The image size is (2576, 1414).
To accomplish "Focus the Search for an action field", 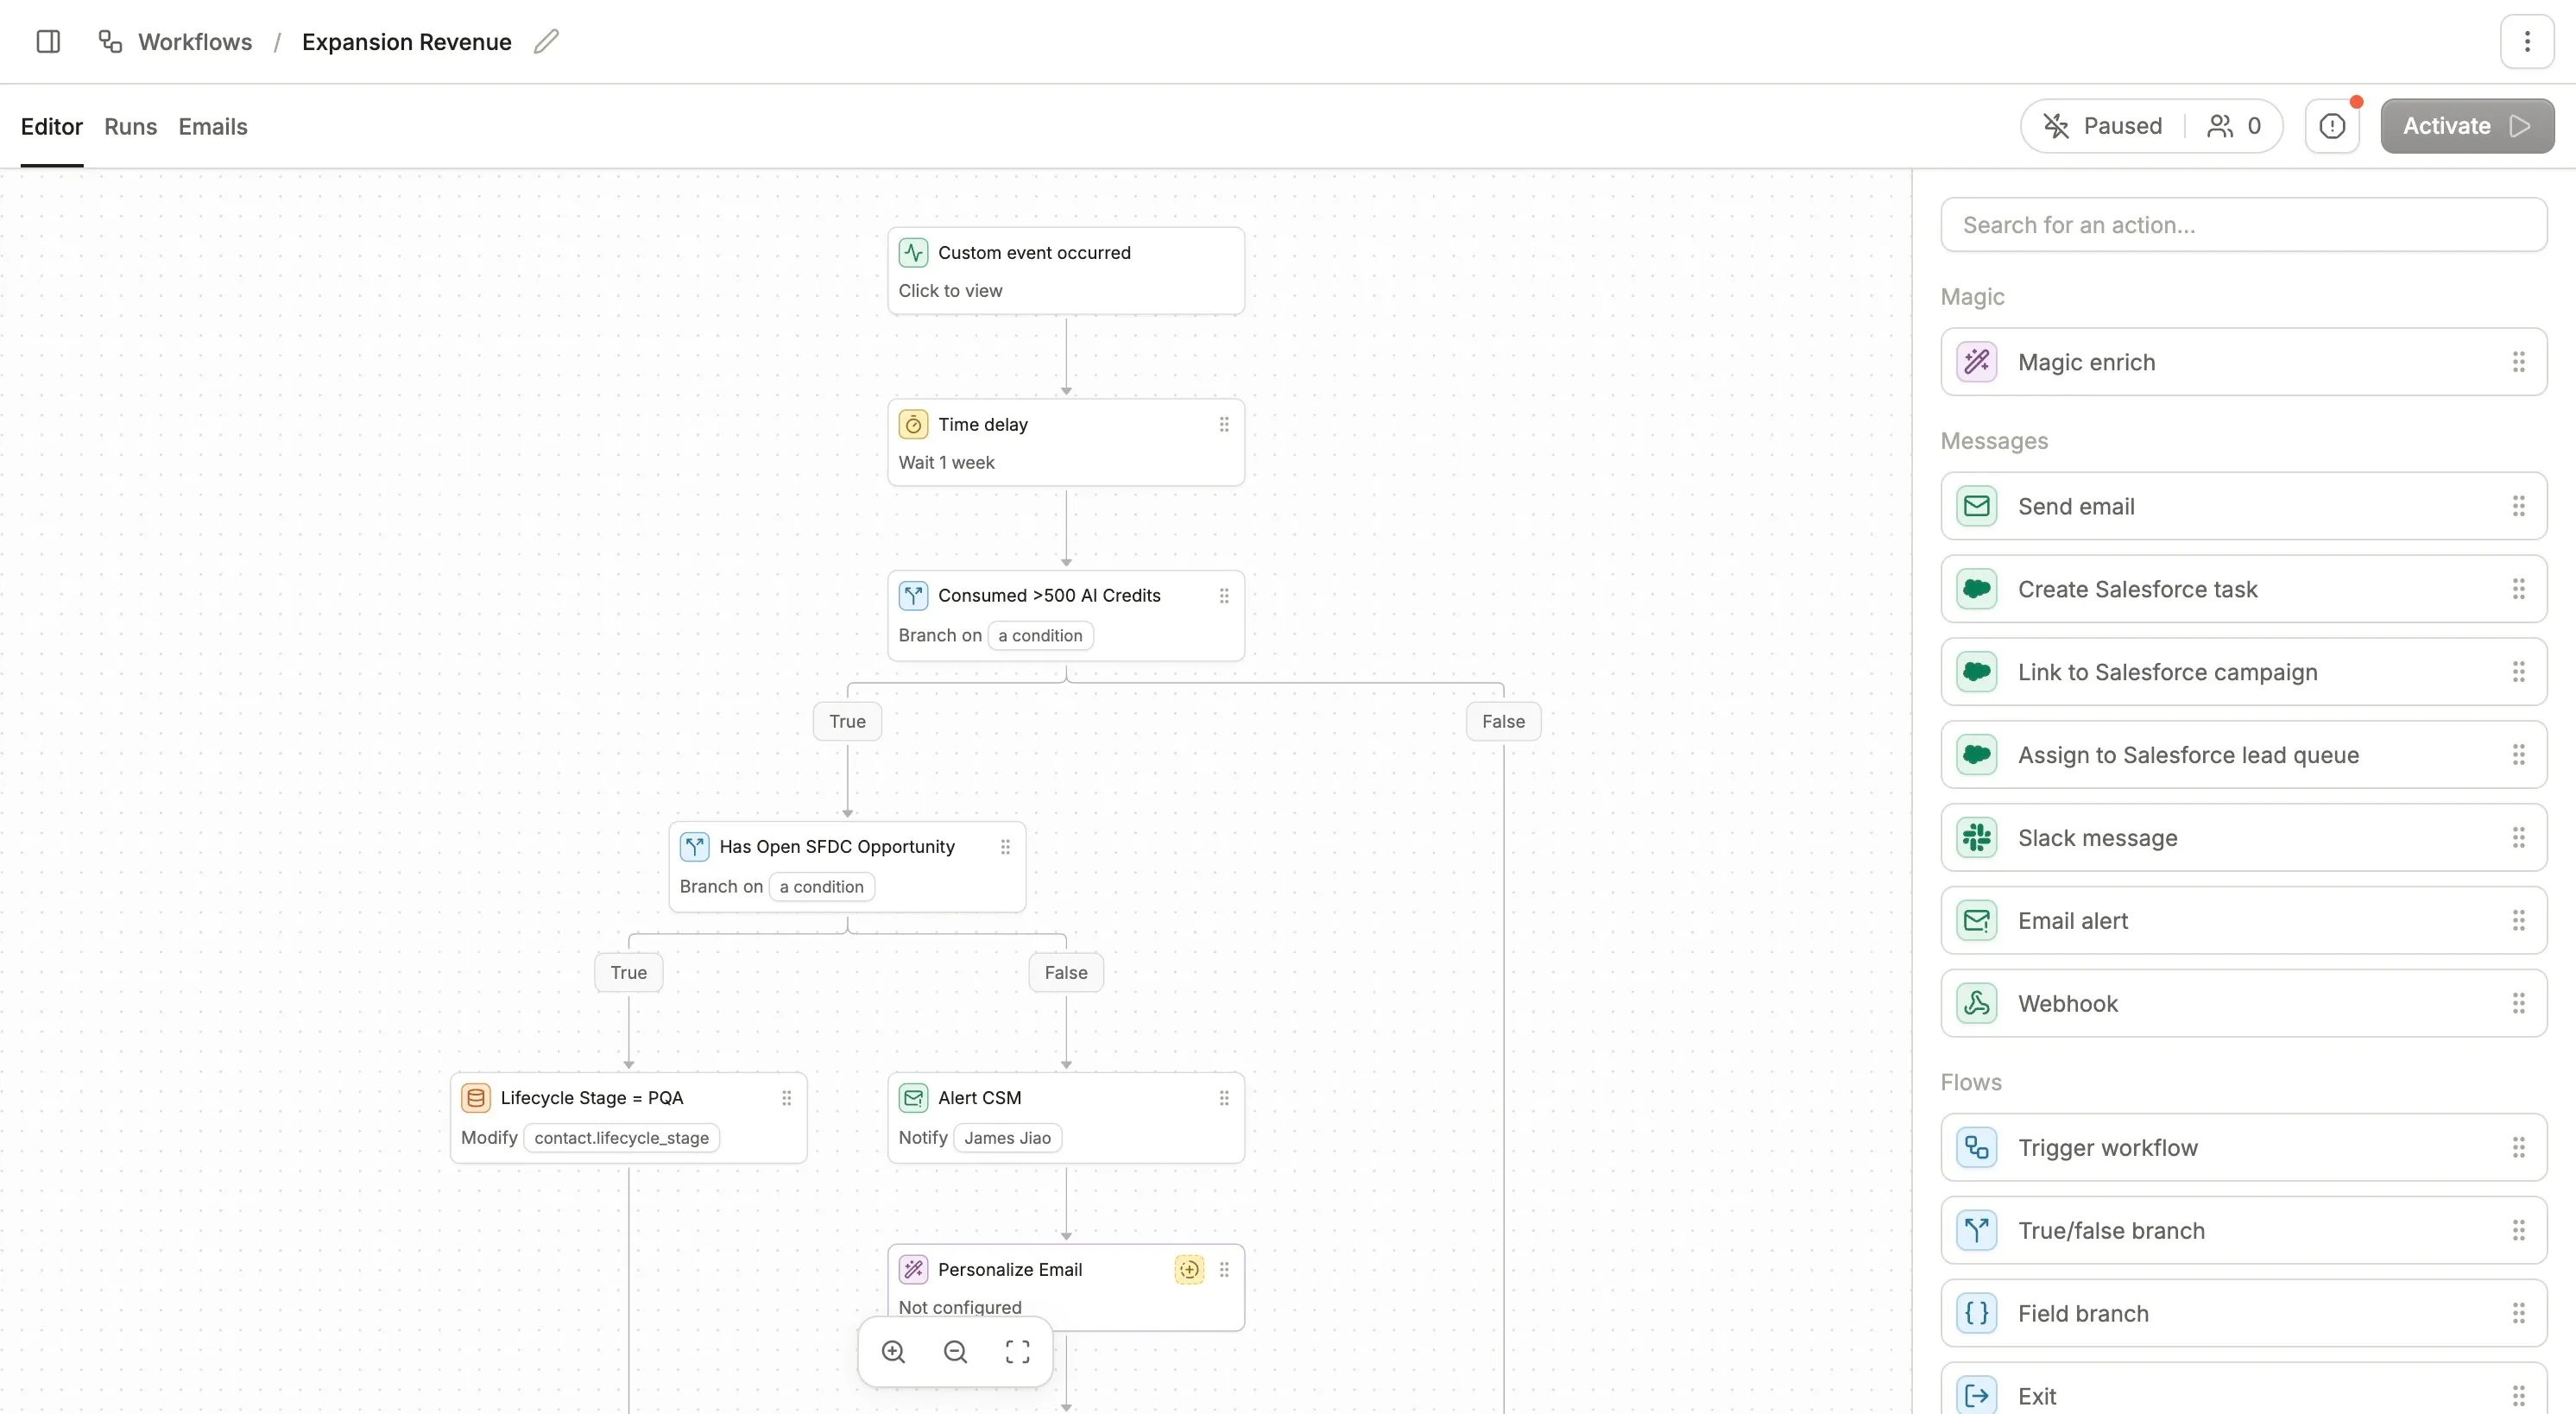I will (2243, 225).
